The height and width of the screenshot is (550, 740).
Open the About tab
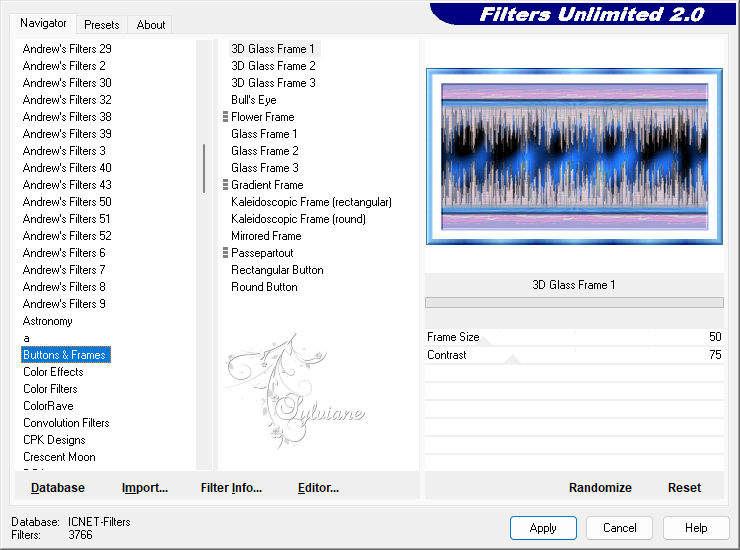pyautogui.click(x=151, y=25)
